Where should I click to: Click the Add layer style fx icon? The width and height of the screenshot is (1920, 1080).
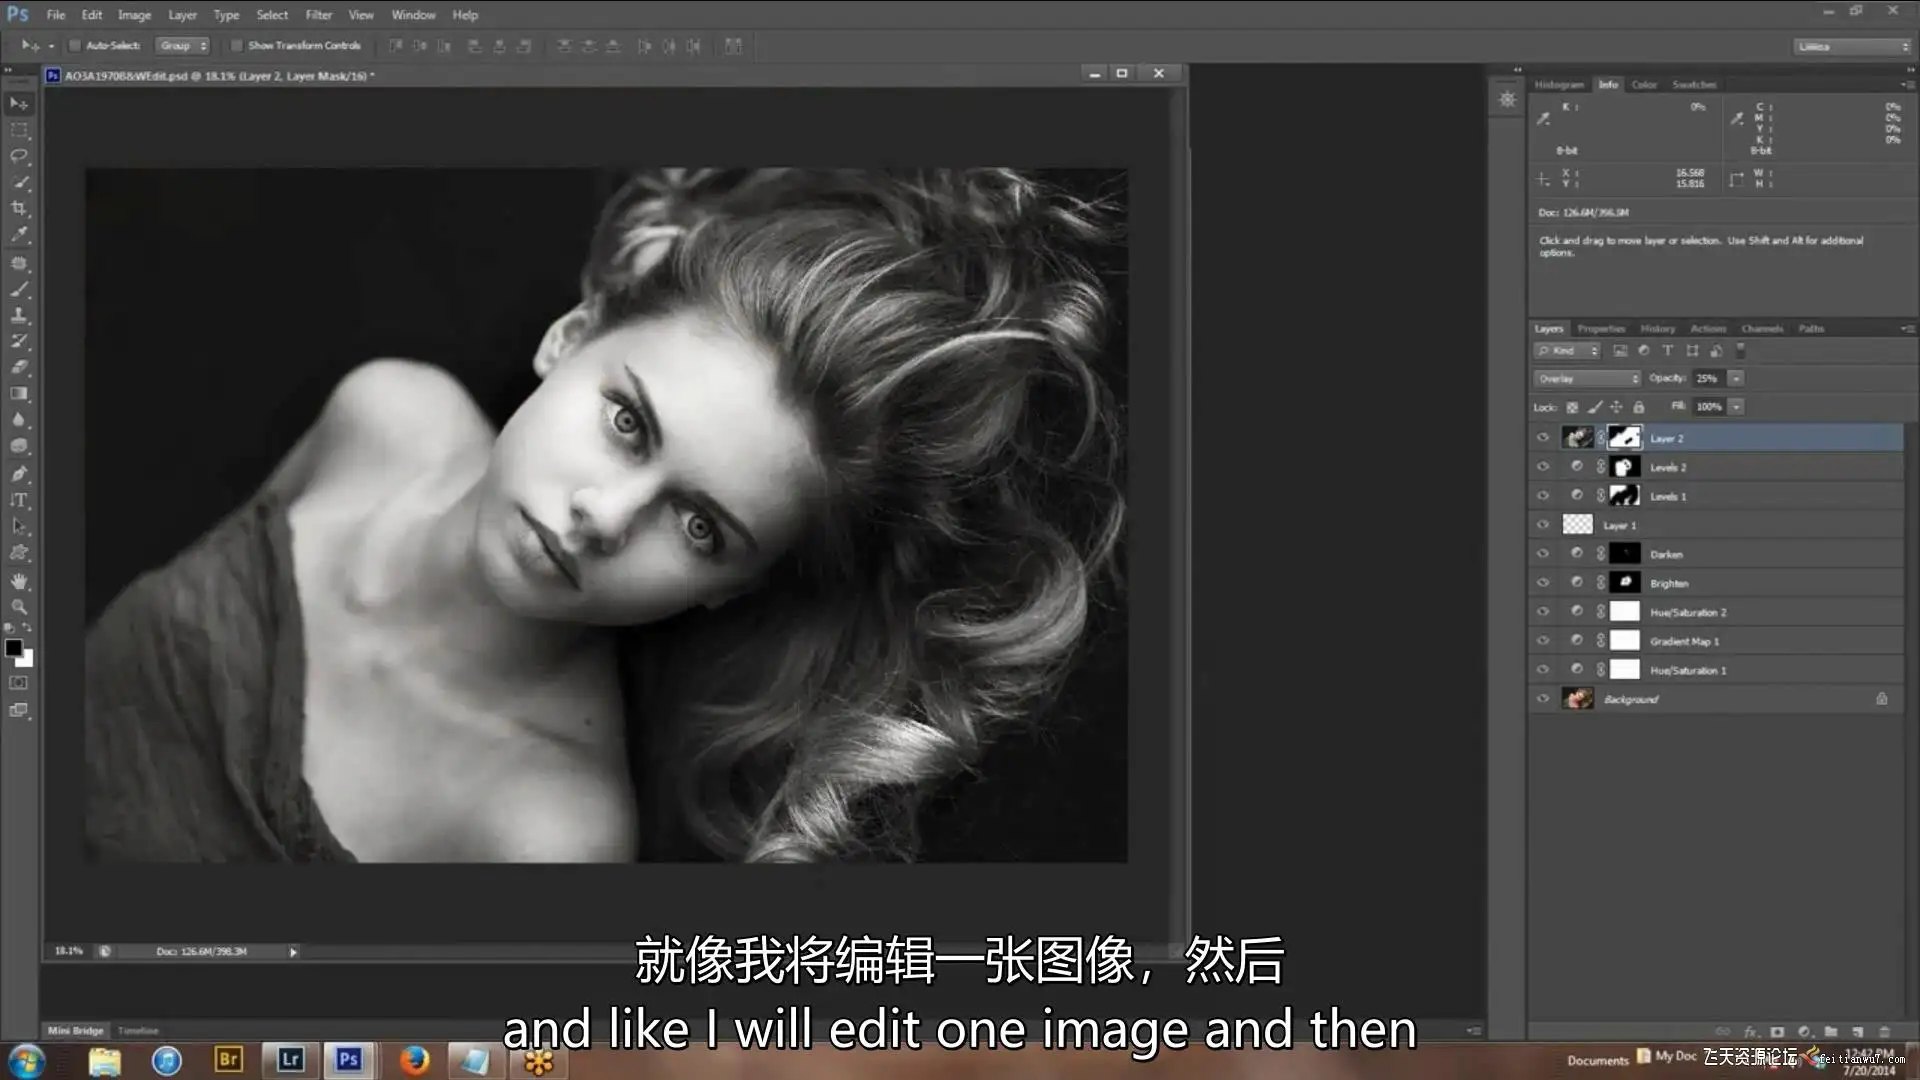(1750, 1031)
